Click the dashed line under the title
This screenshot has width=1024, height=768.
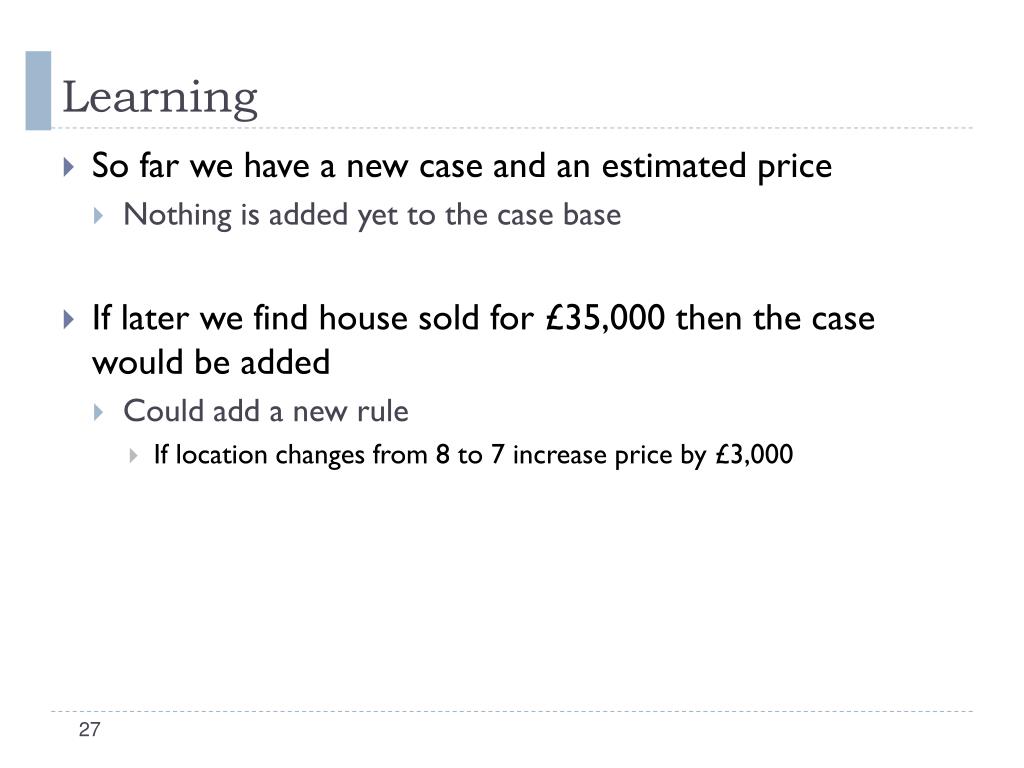tap(512, 128)
